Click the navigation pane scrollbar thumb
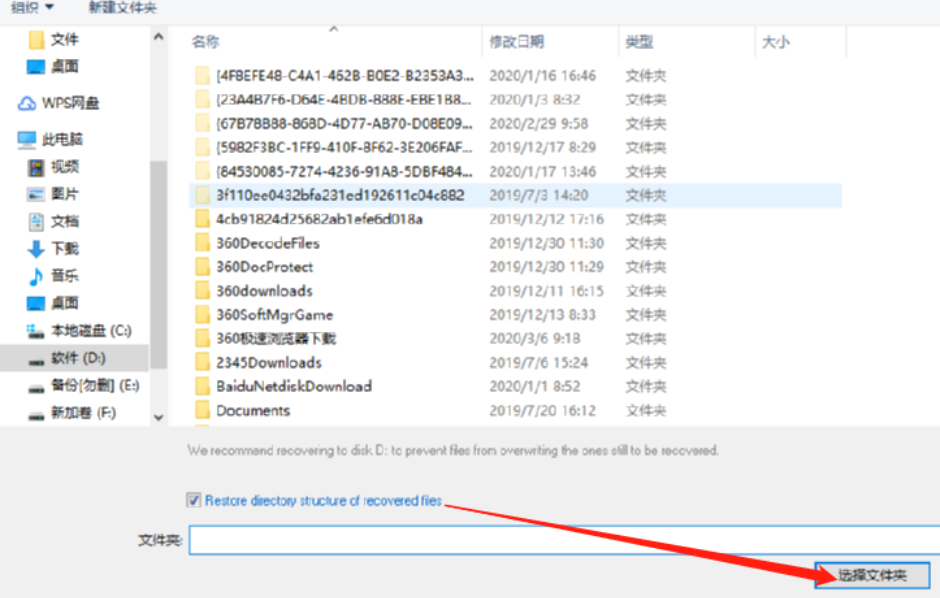Viewport: 940px width, 598px height. coord(158,264)
